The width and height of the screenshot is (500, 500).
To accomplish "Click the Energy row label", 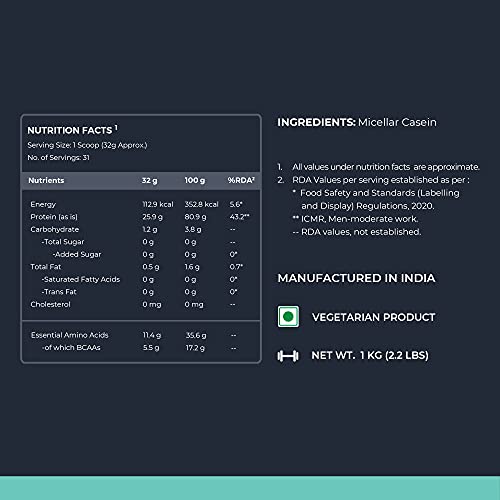I will (43, 204).
